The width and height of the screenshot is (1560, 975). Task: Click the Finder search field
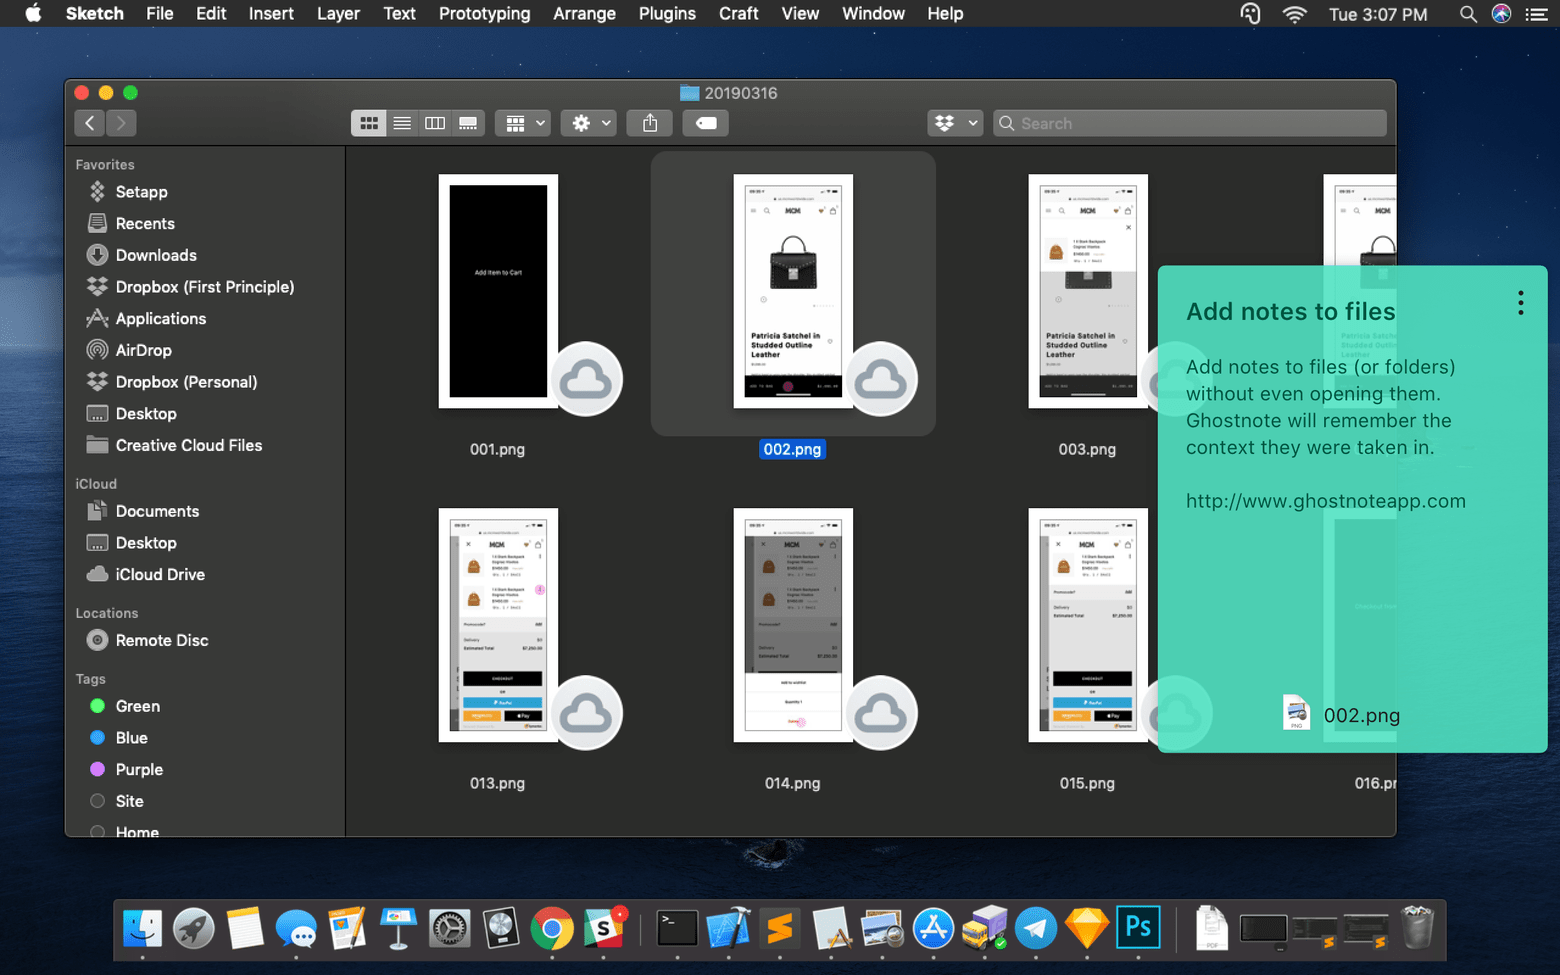coord(1190,123)
